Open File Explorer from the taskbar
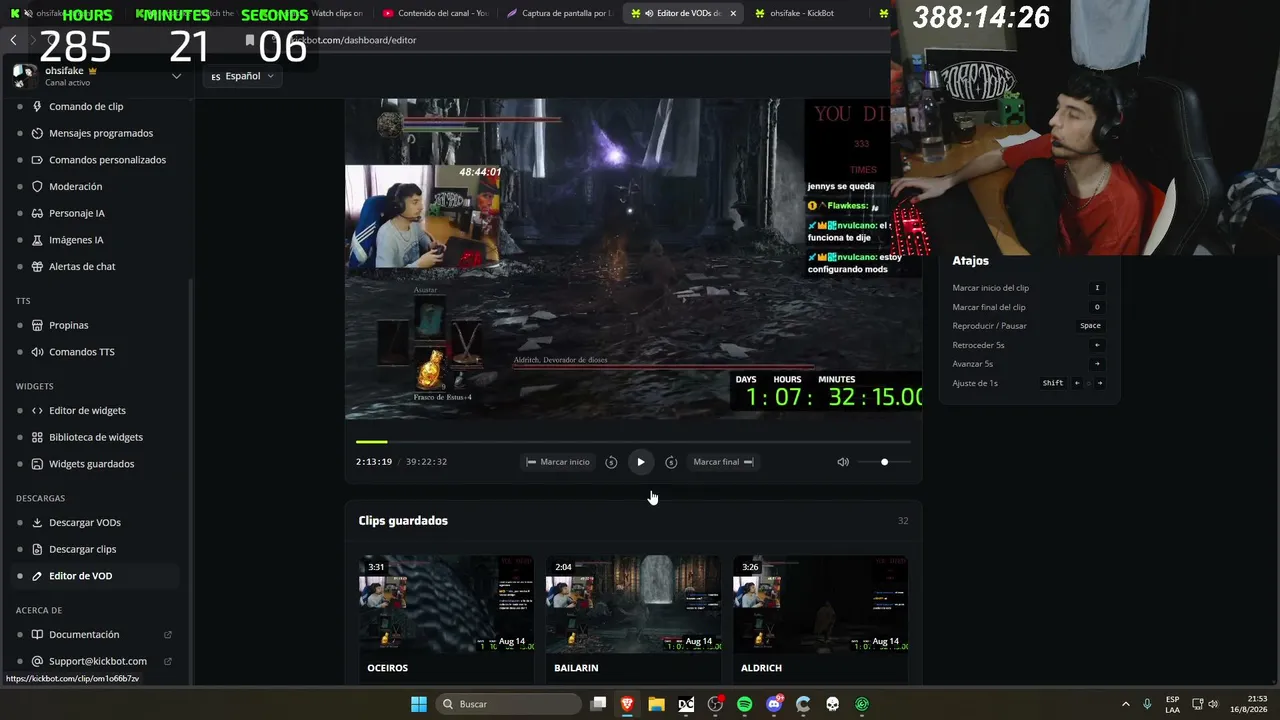The width and height of the screenshot is (1280, 720). [x=656, y=704]
